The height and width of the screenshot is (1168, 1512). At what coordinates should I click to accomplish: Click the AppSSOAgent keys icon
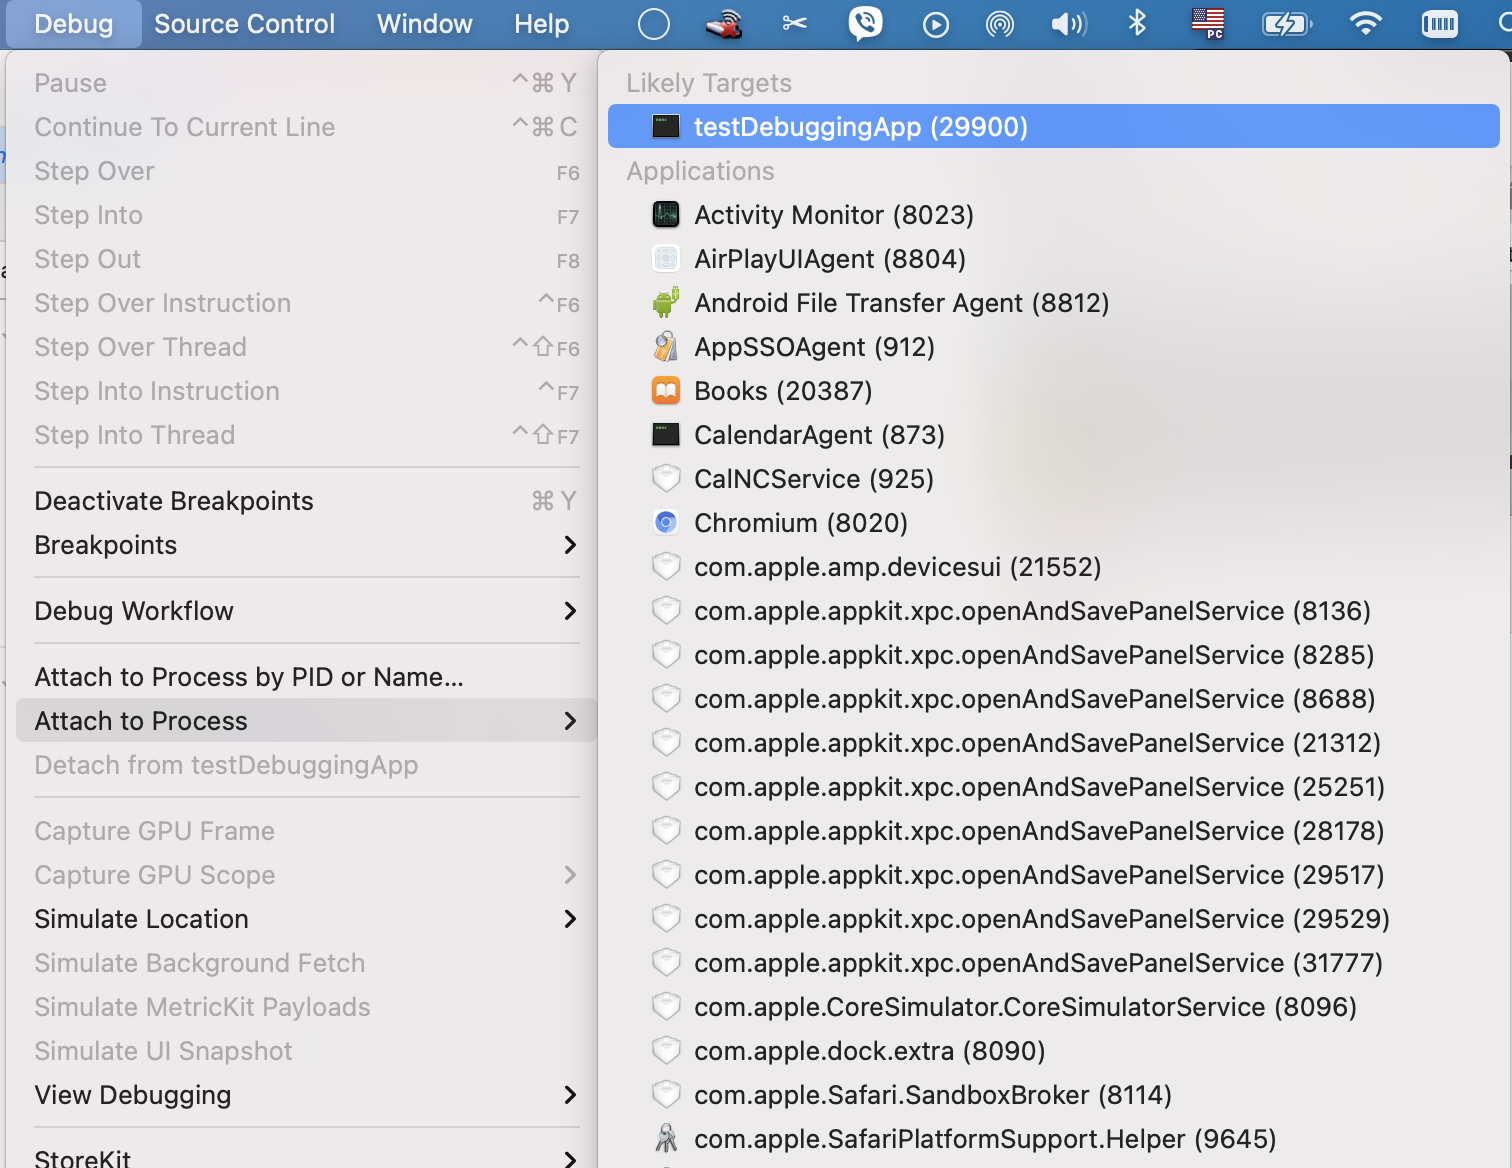click(666, 346)
